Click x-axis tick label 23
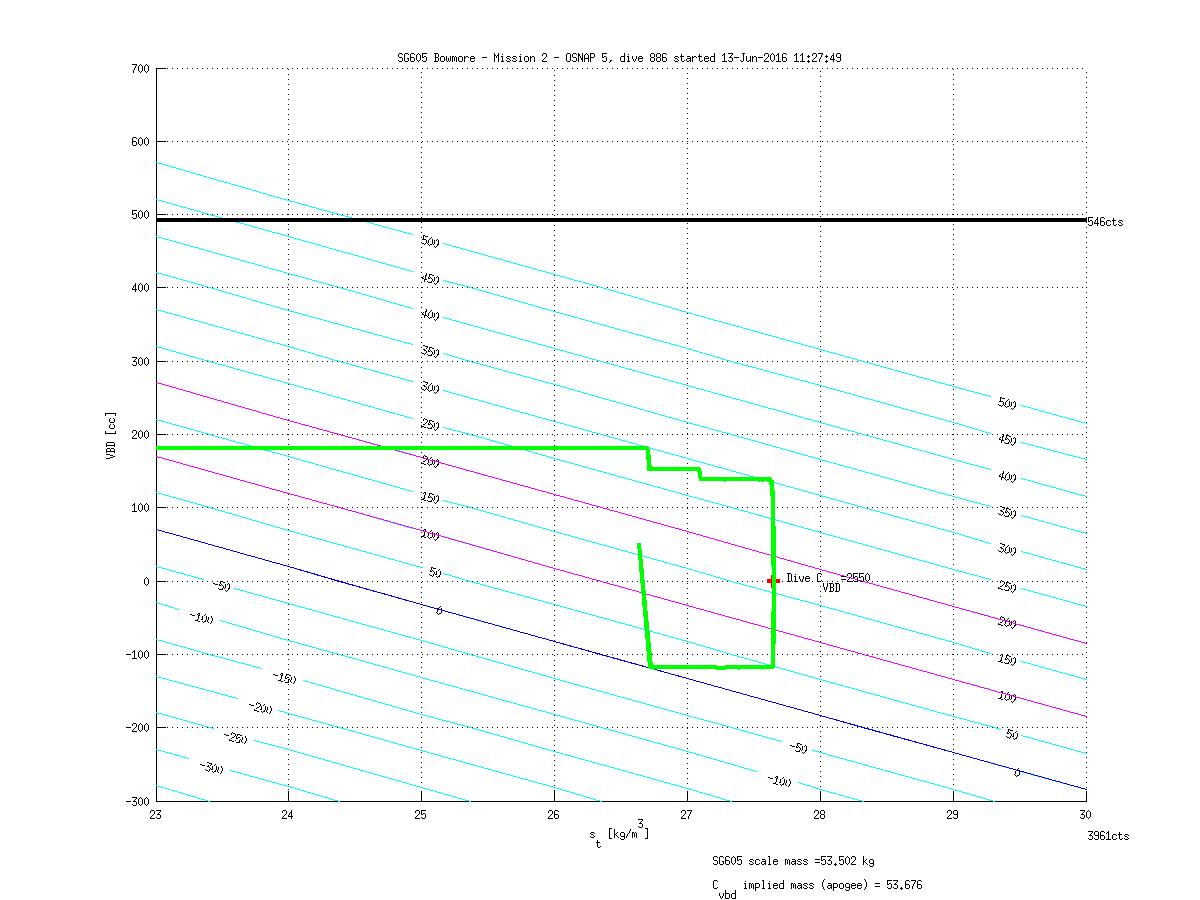 tap(157, 815)
